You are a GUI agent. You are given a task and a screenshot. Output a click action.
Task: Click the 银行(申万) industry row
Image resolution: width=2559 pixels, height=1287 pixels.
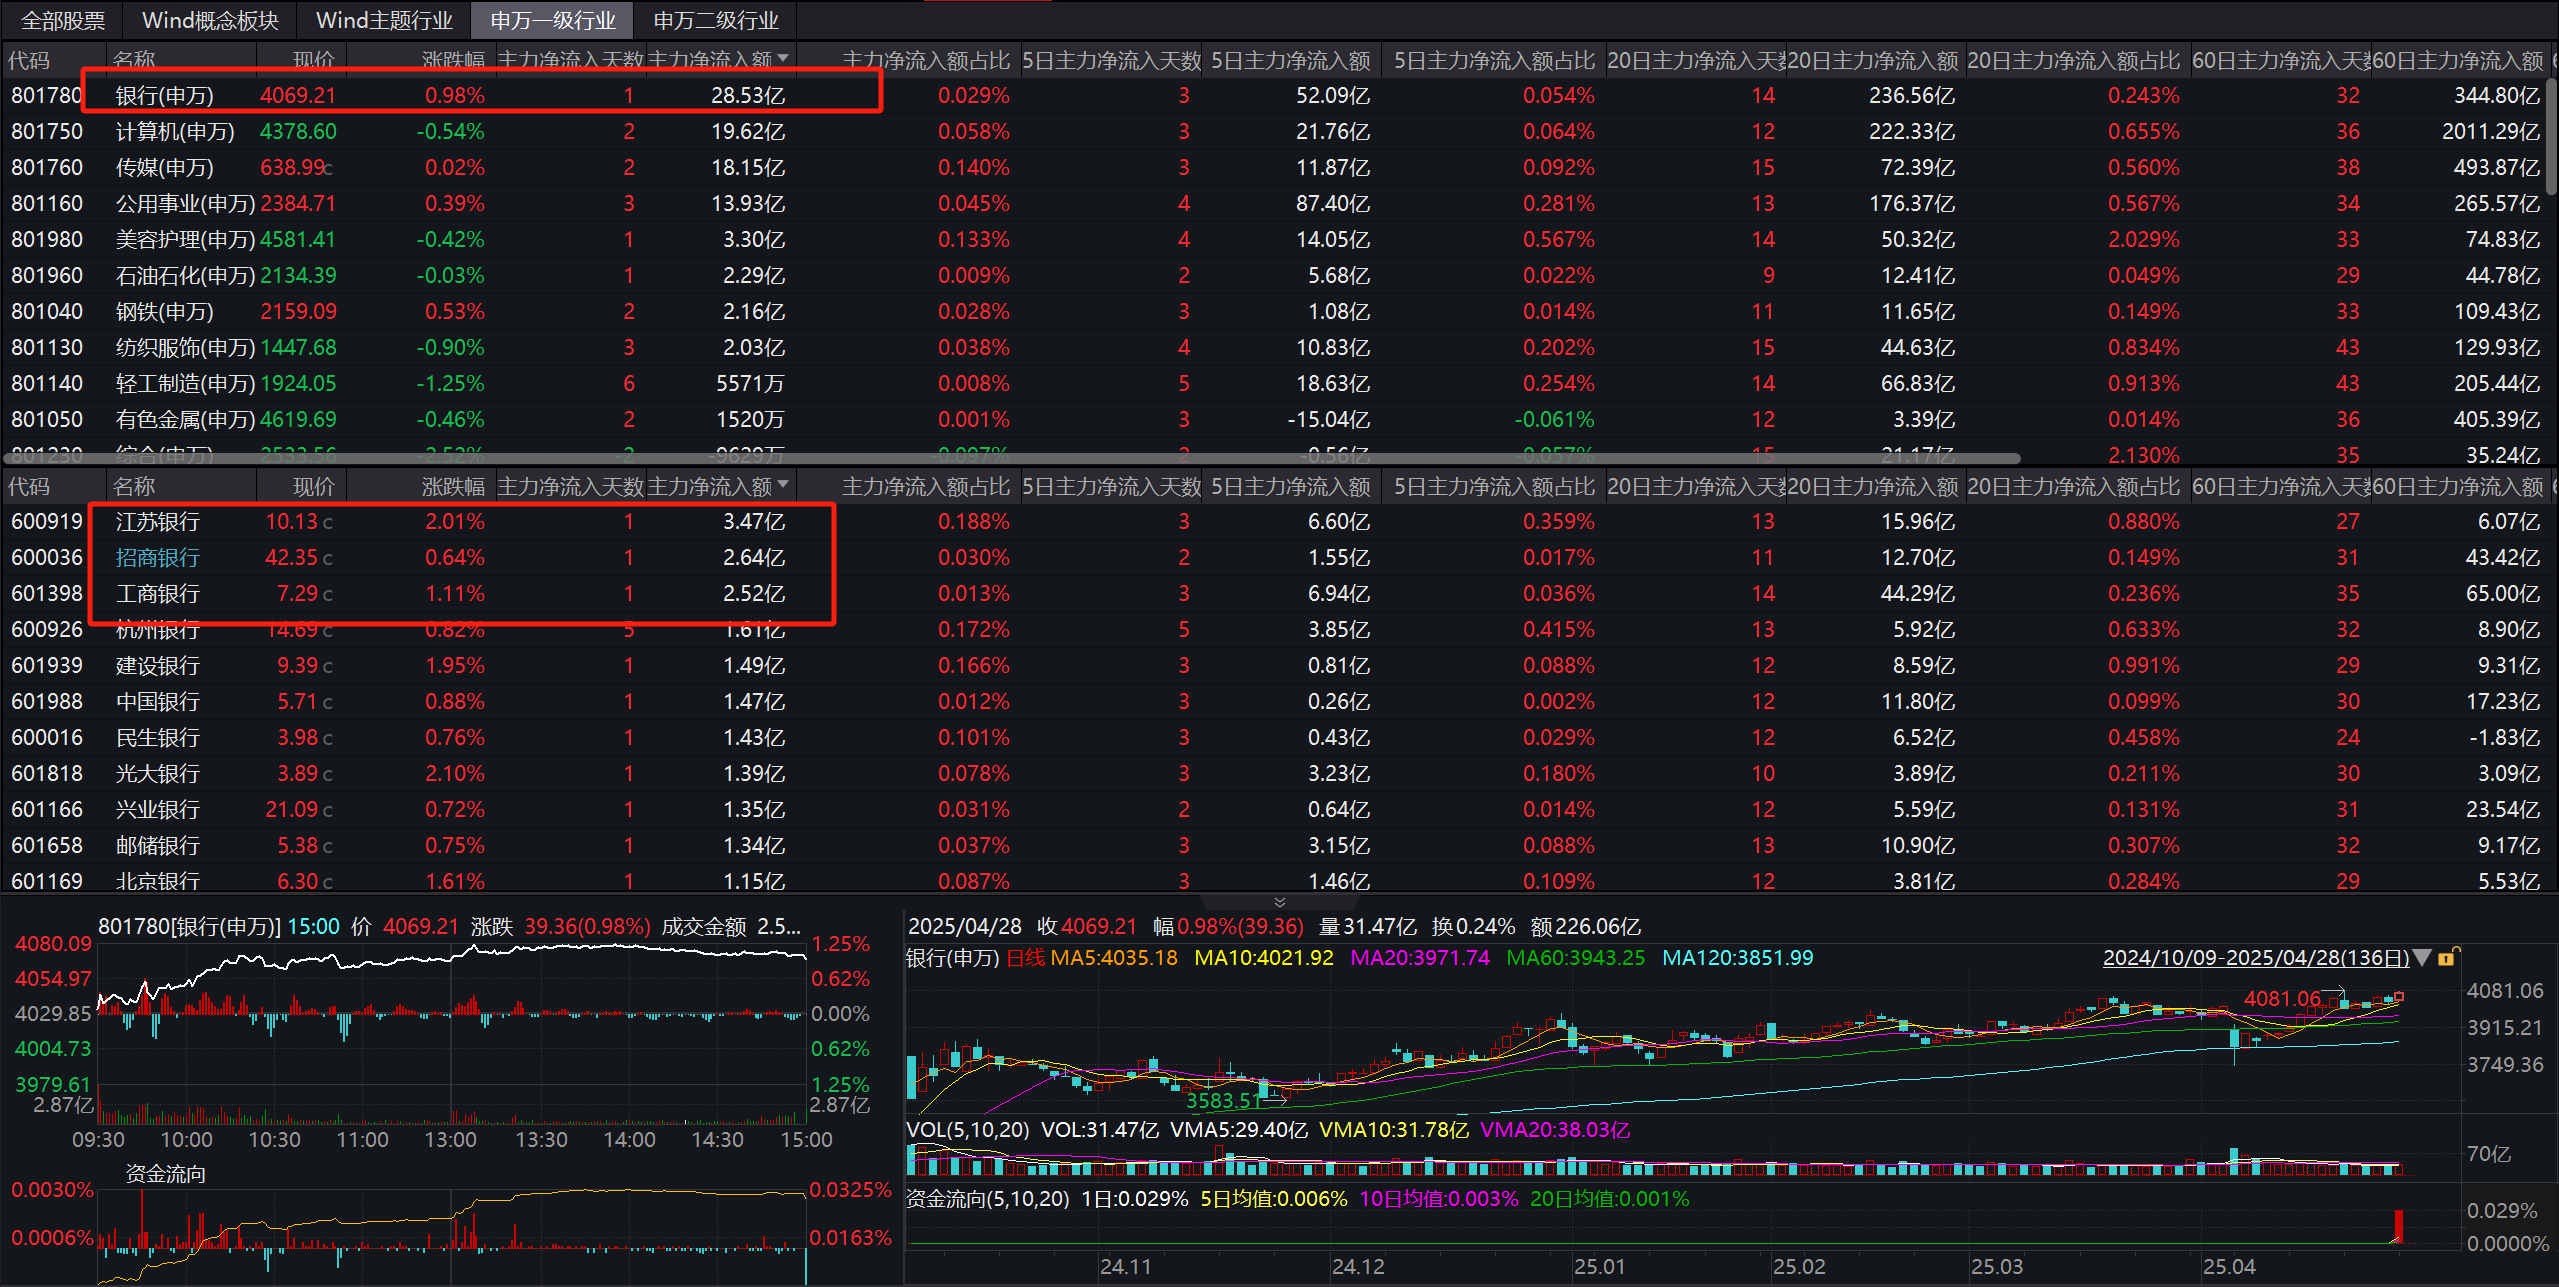click(x=163, y=95)
